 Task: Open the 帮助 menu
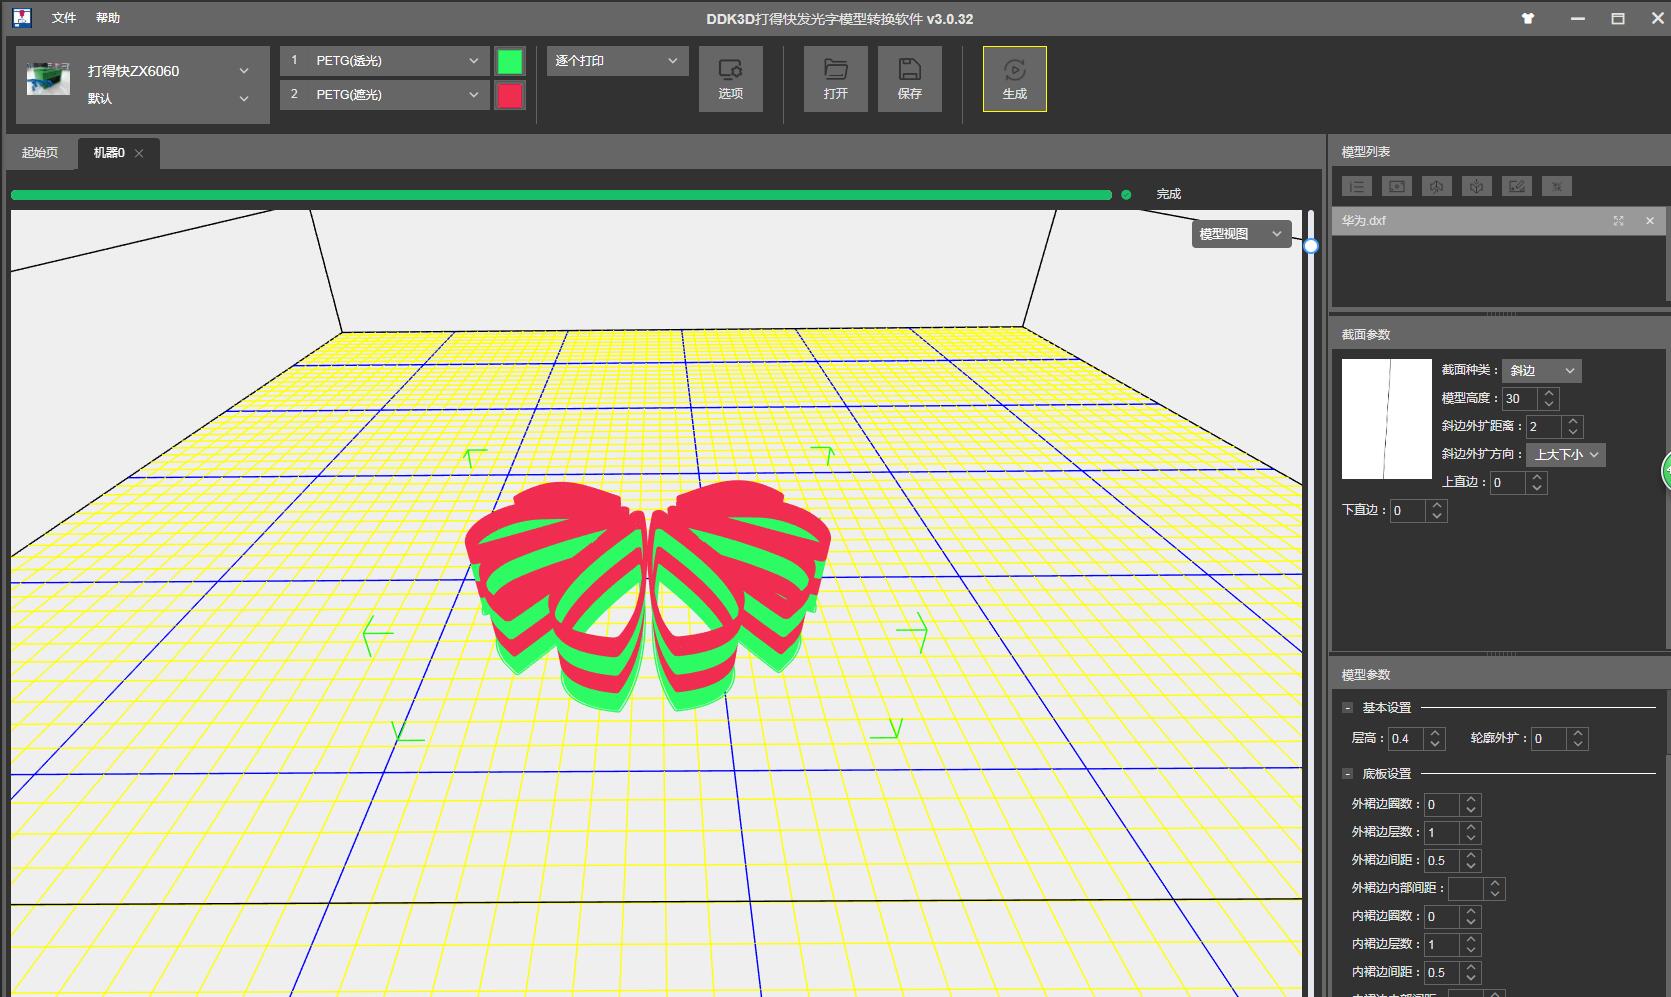(108, 18)
